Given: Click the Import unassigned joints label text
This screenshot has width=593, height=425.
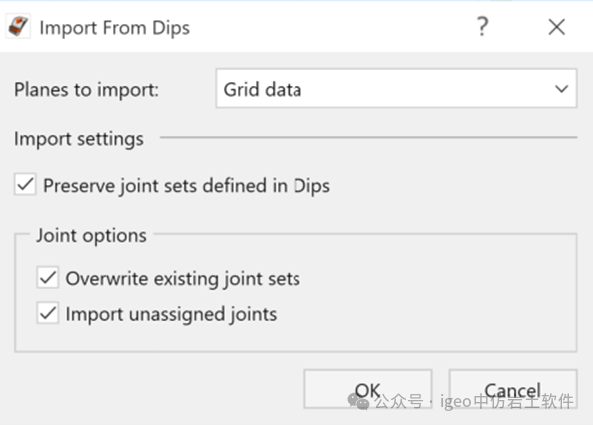Looking at the screenshot, I should [171, 315].
